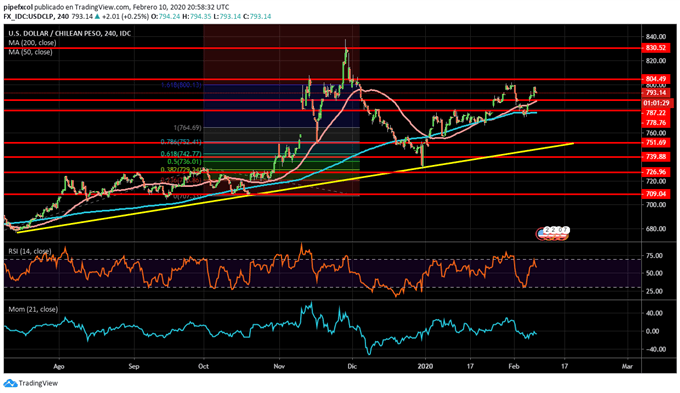Click the Fibonacci 0.618(742.77) level label
The image size is (680, 393).
click(181, 154)
